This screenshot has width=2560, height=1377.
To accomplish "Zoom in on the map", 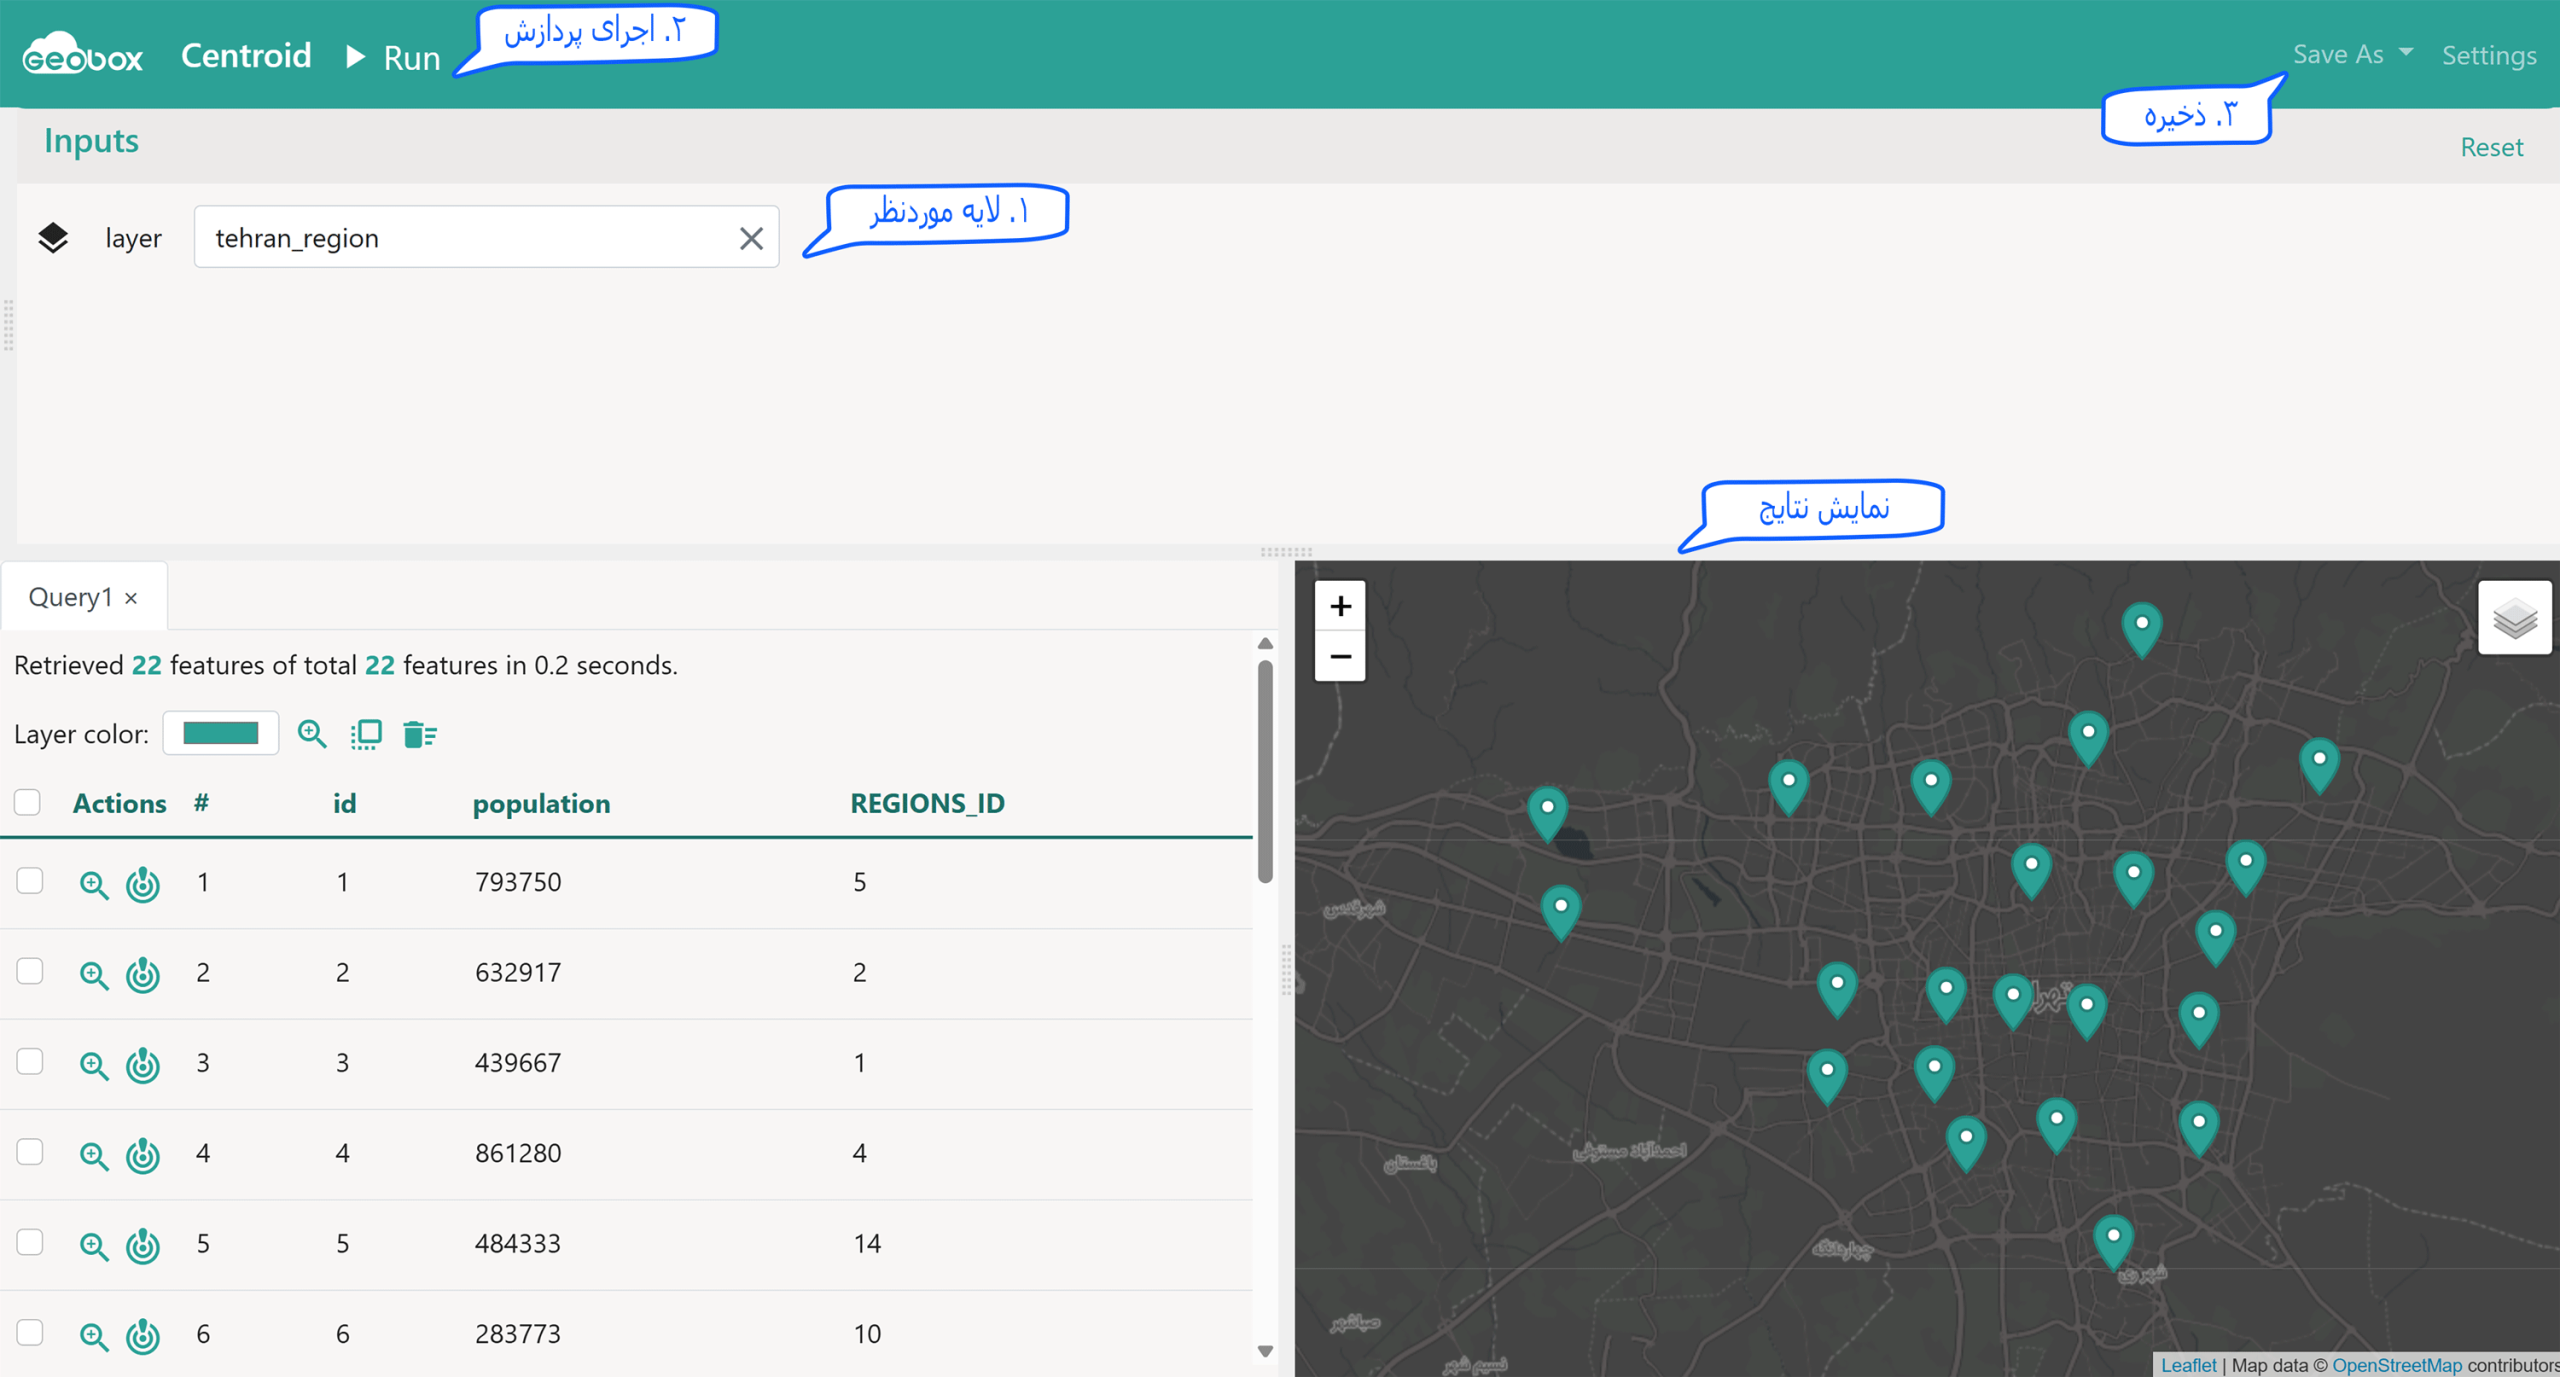I will tap(1340, 606).
